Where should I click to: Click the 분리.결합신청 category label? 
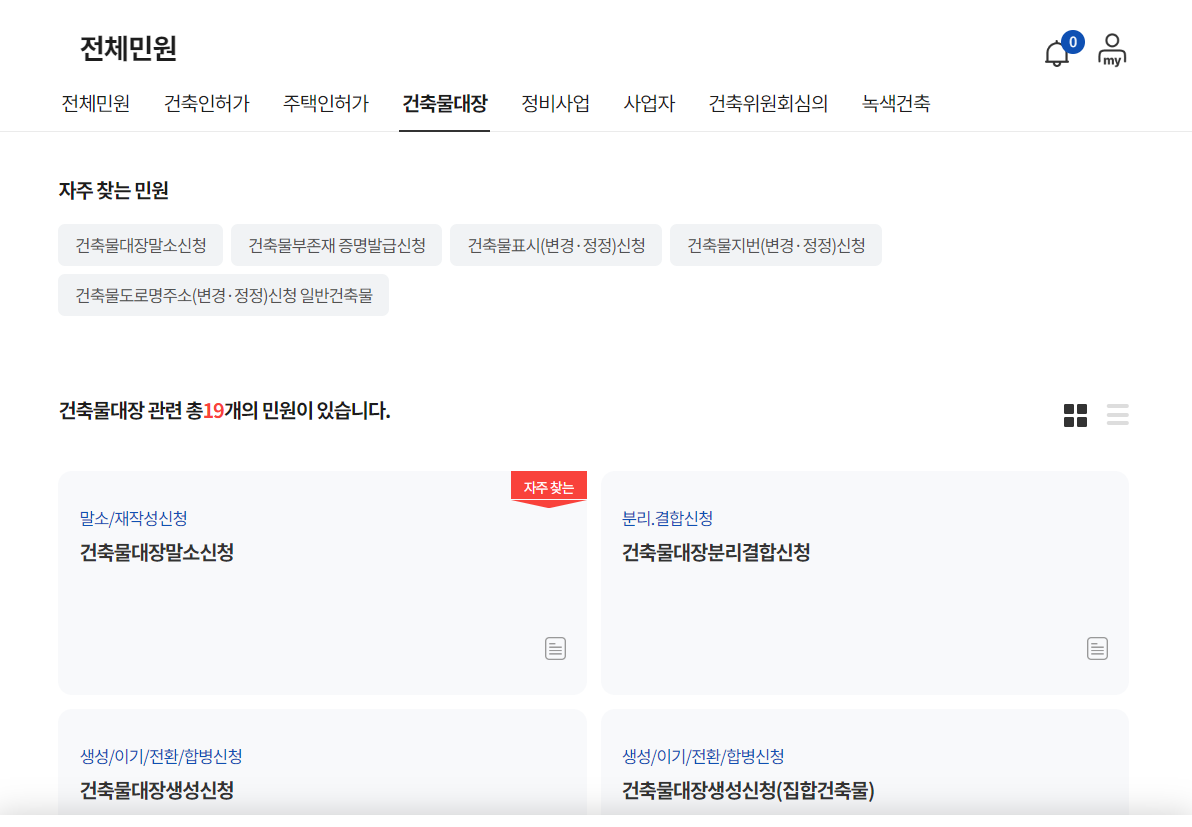[x=667, y=518]
